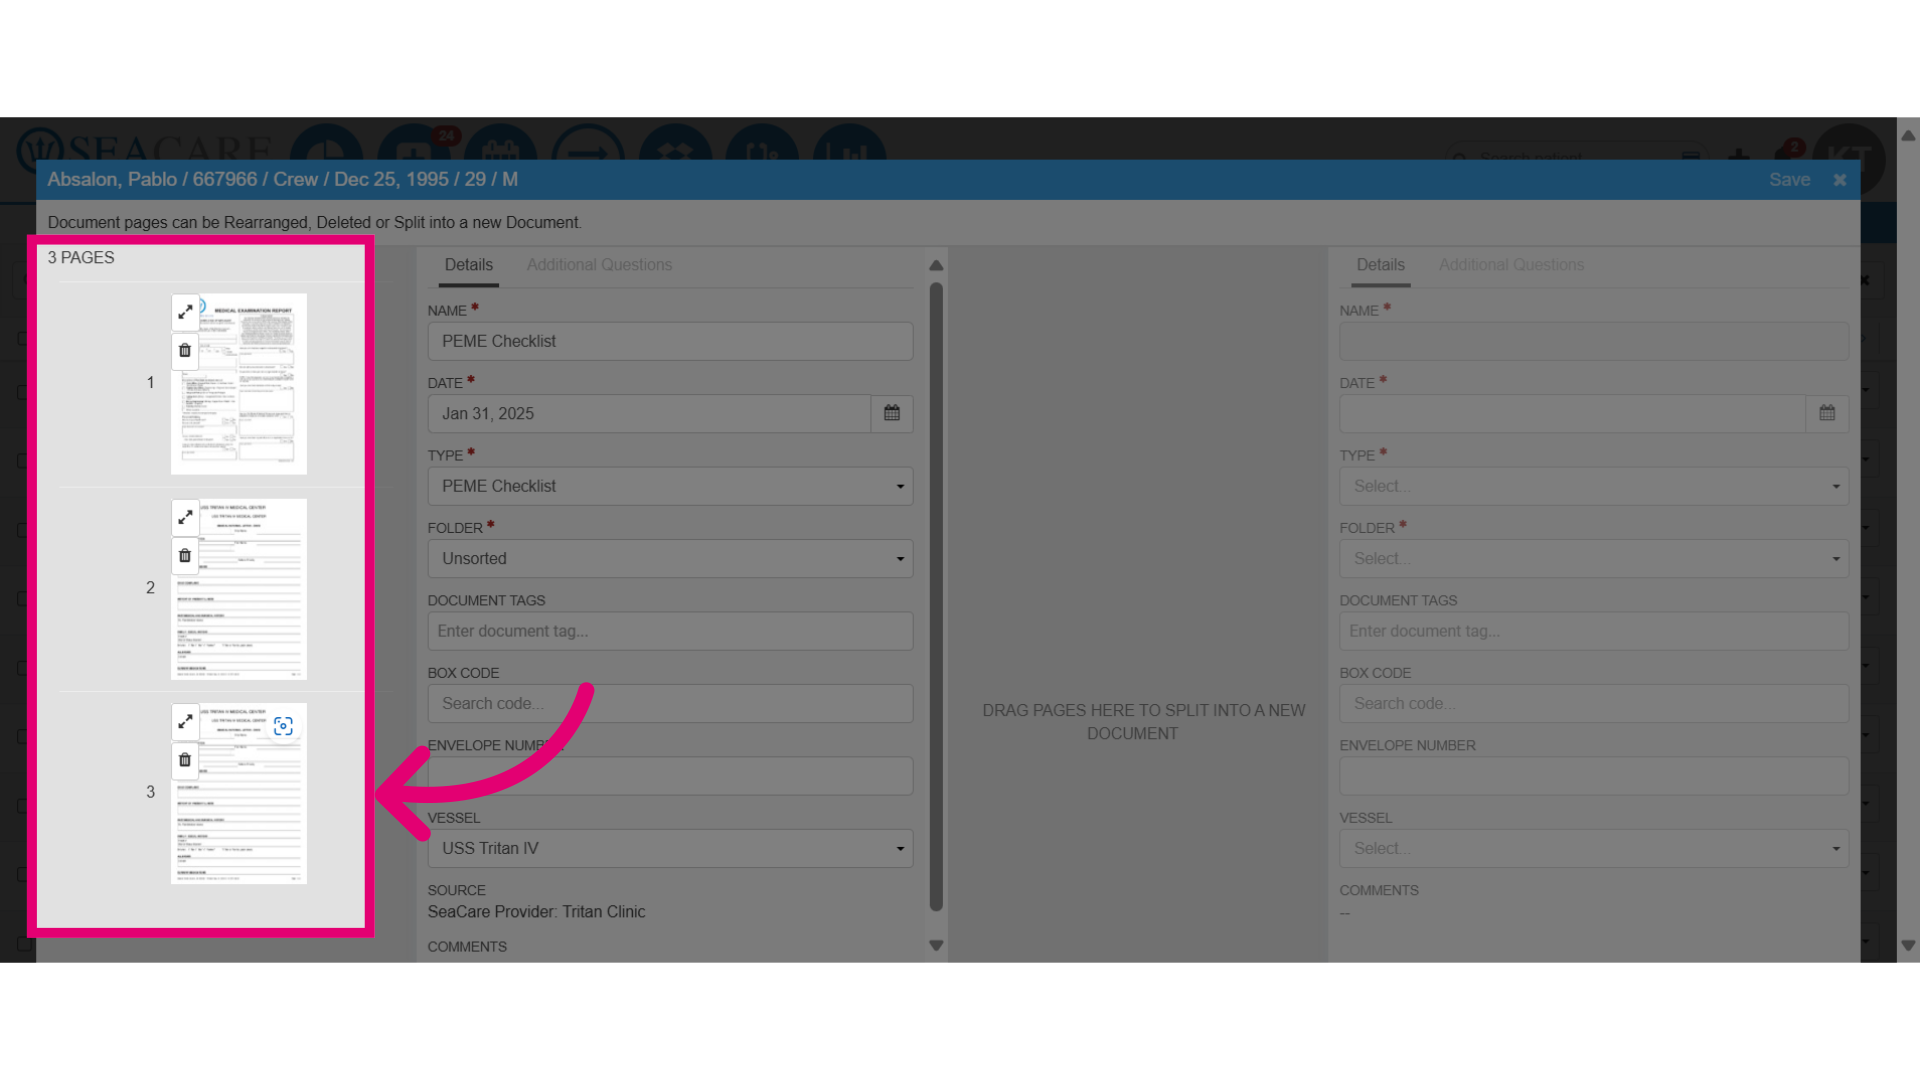The image size is (1920, 1080).
Task: Click the BOX CODE Search code field in left form
Action: click(x=670, y=704)
